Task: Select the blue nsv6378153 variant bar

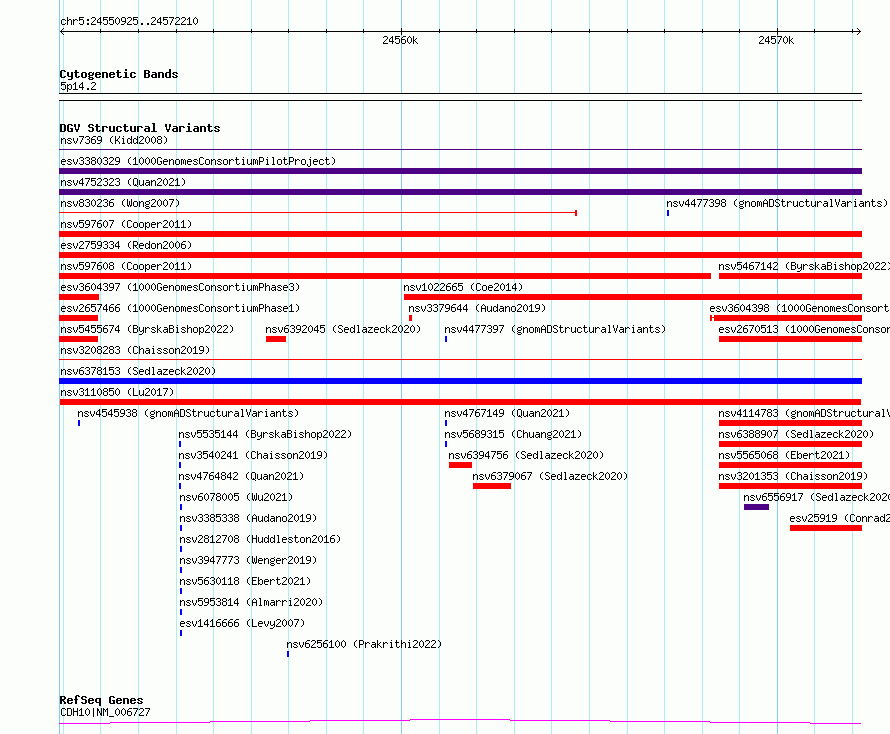Action: point(460,381)
